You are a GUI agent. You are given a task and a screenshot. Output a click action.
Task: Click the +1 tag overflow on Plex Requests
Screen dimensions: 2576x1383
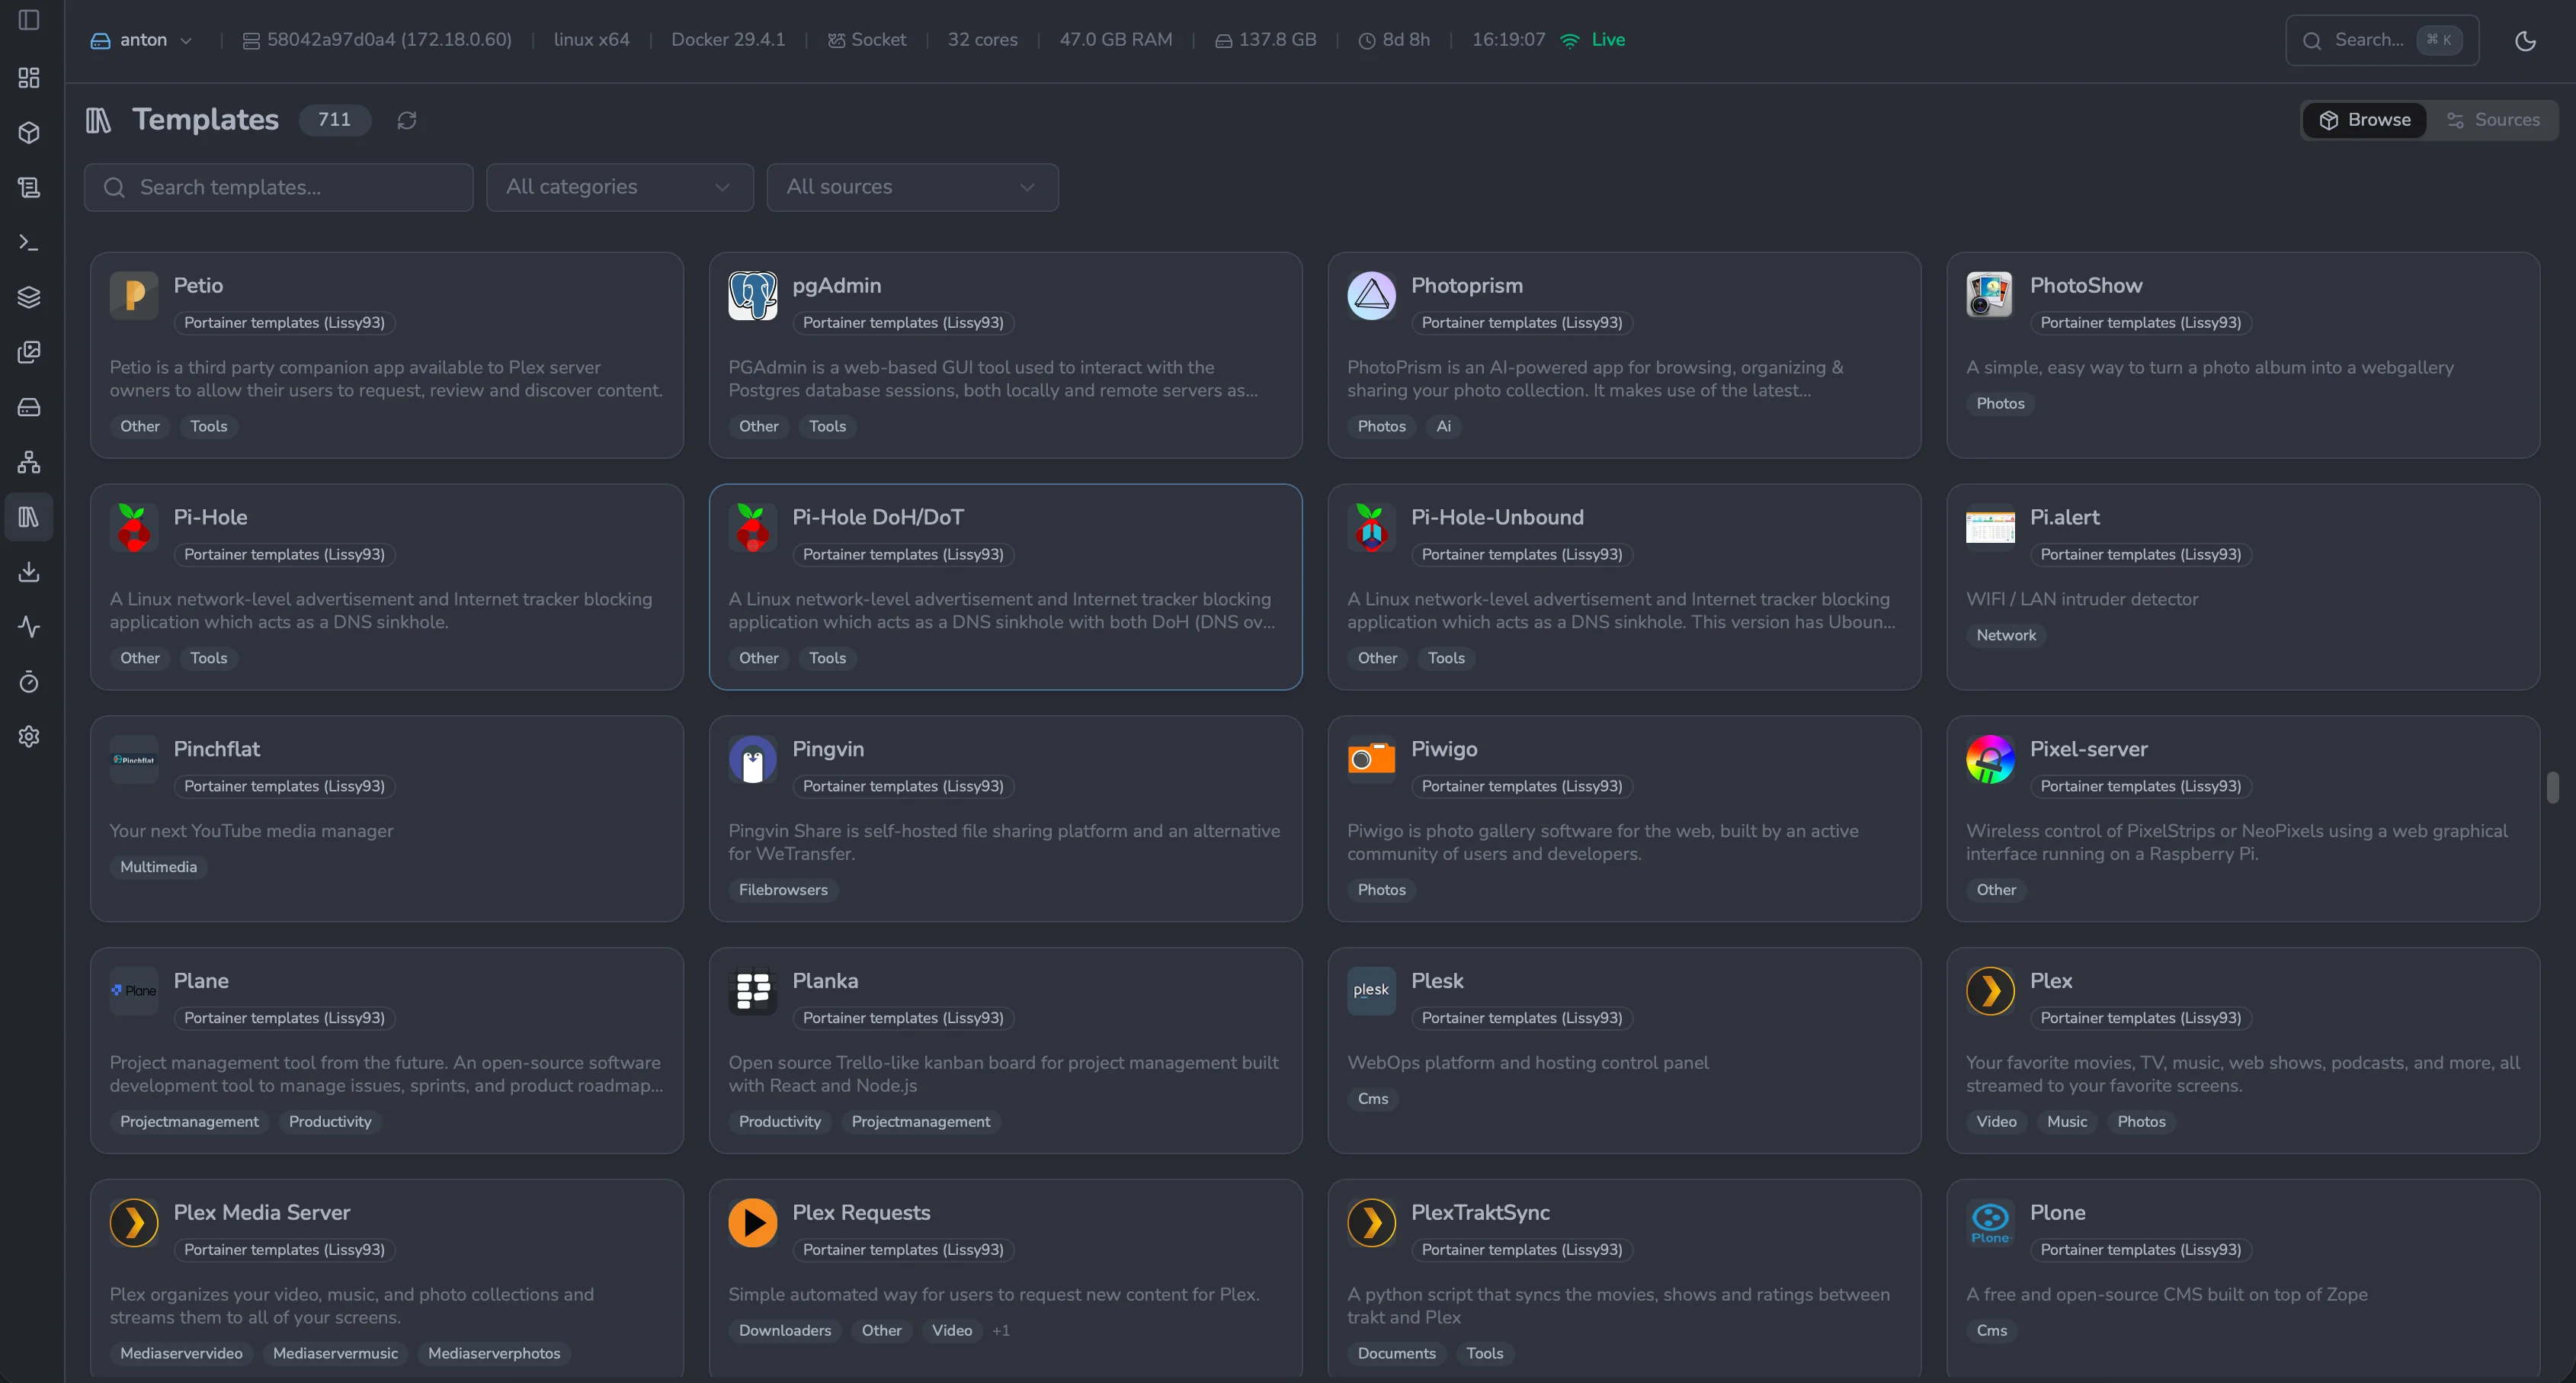[x=1000, y=1330]
